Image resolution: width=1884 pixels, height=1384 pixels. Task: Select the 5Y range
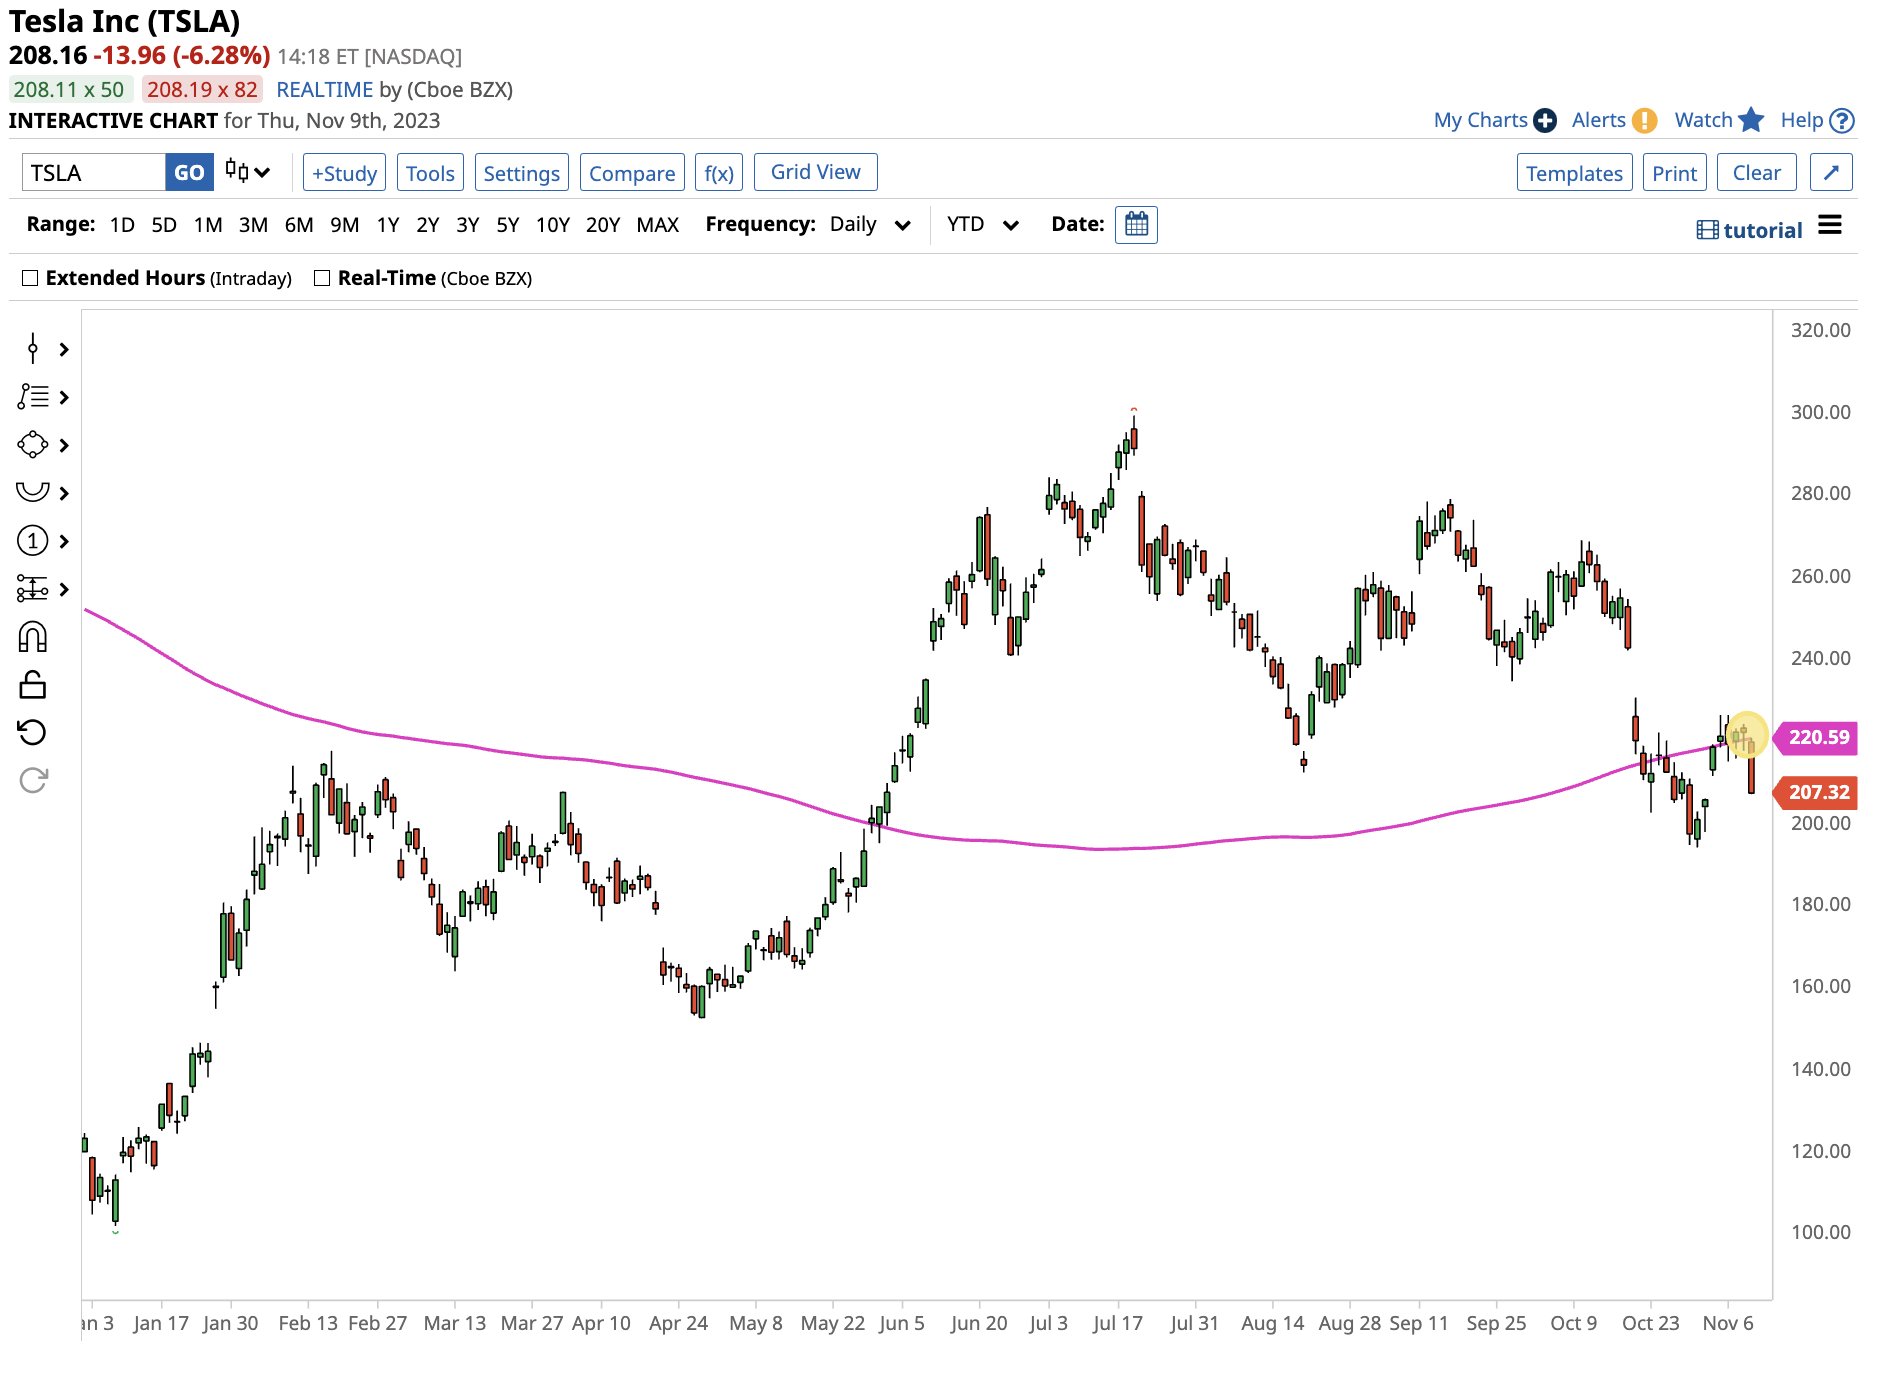click(508, 224)
